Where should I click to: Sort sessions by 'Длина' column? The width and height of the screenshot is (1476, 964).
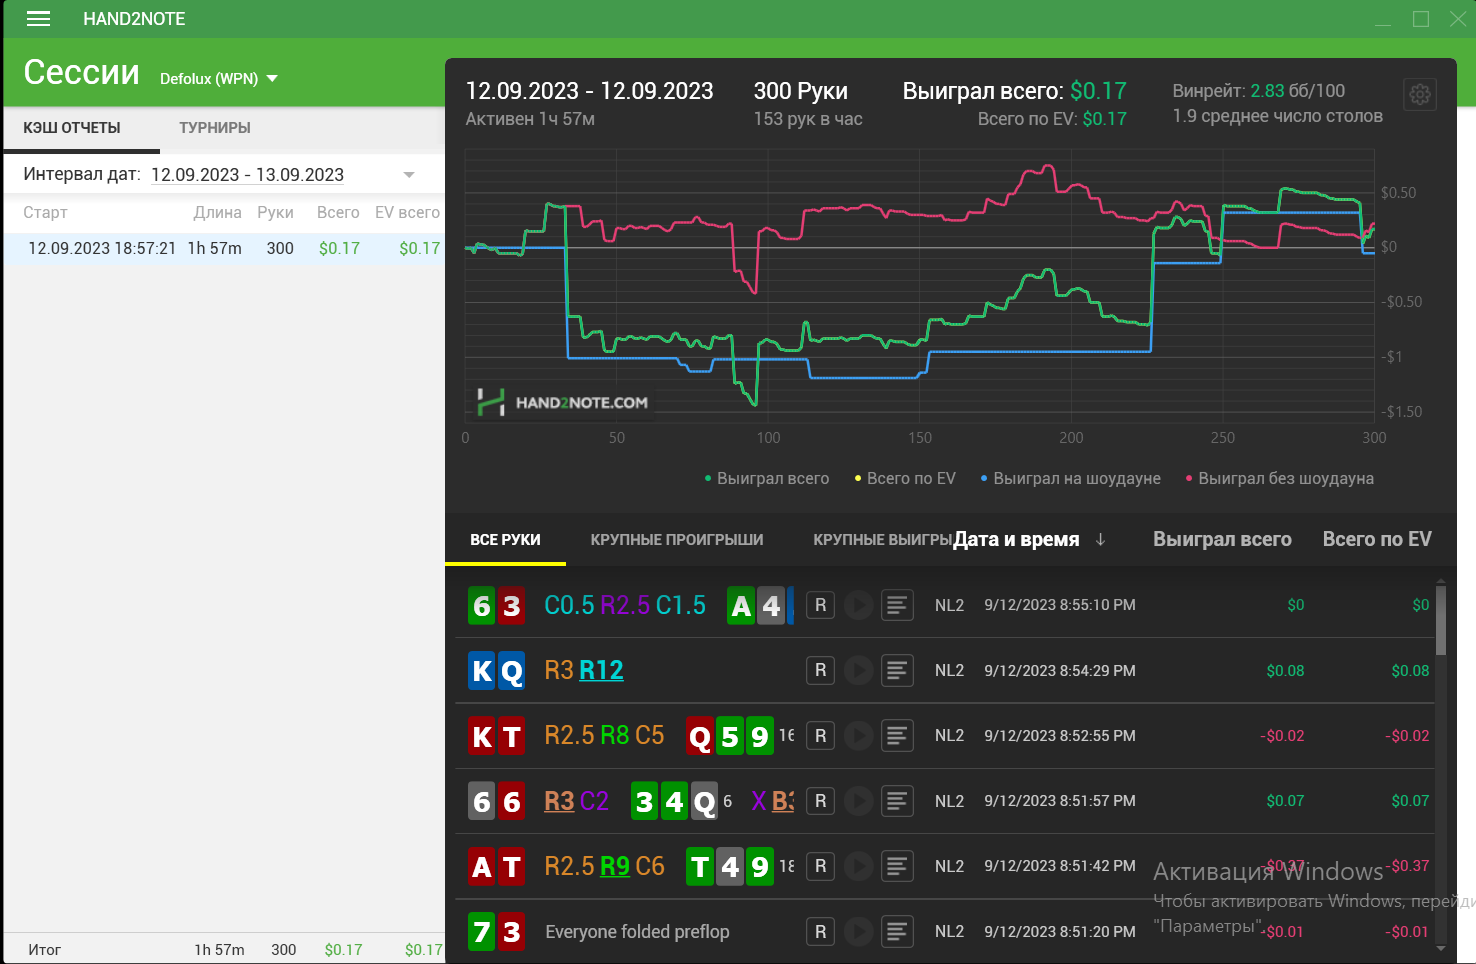(217, 213)
